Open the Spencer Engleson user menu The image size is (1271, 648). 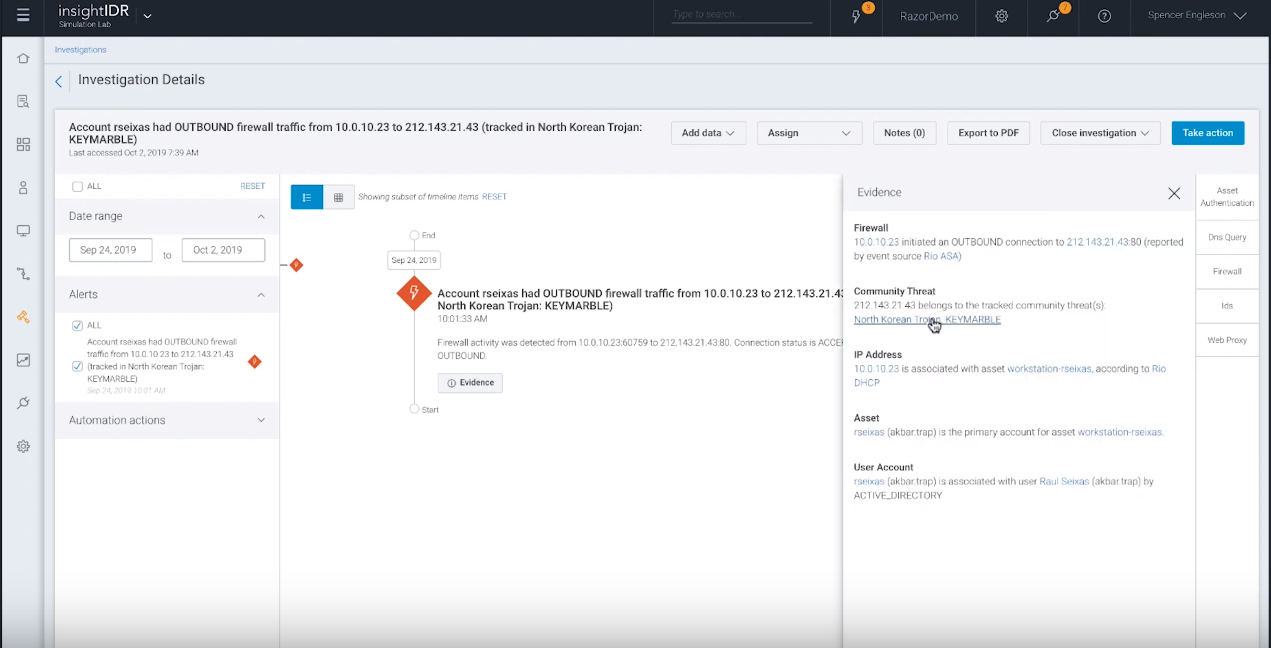point(1197,16)
